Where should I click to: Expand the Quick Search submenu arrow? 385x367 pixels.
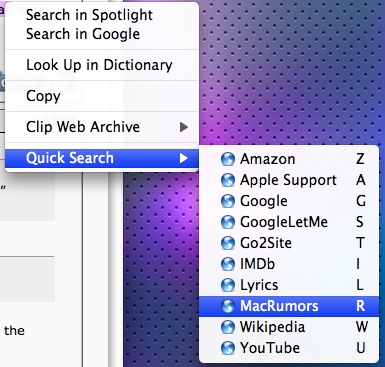pos(184,158)
